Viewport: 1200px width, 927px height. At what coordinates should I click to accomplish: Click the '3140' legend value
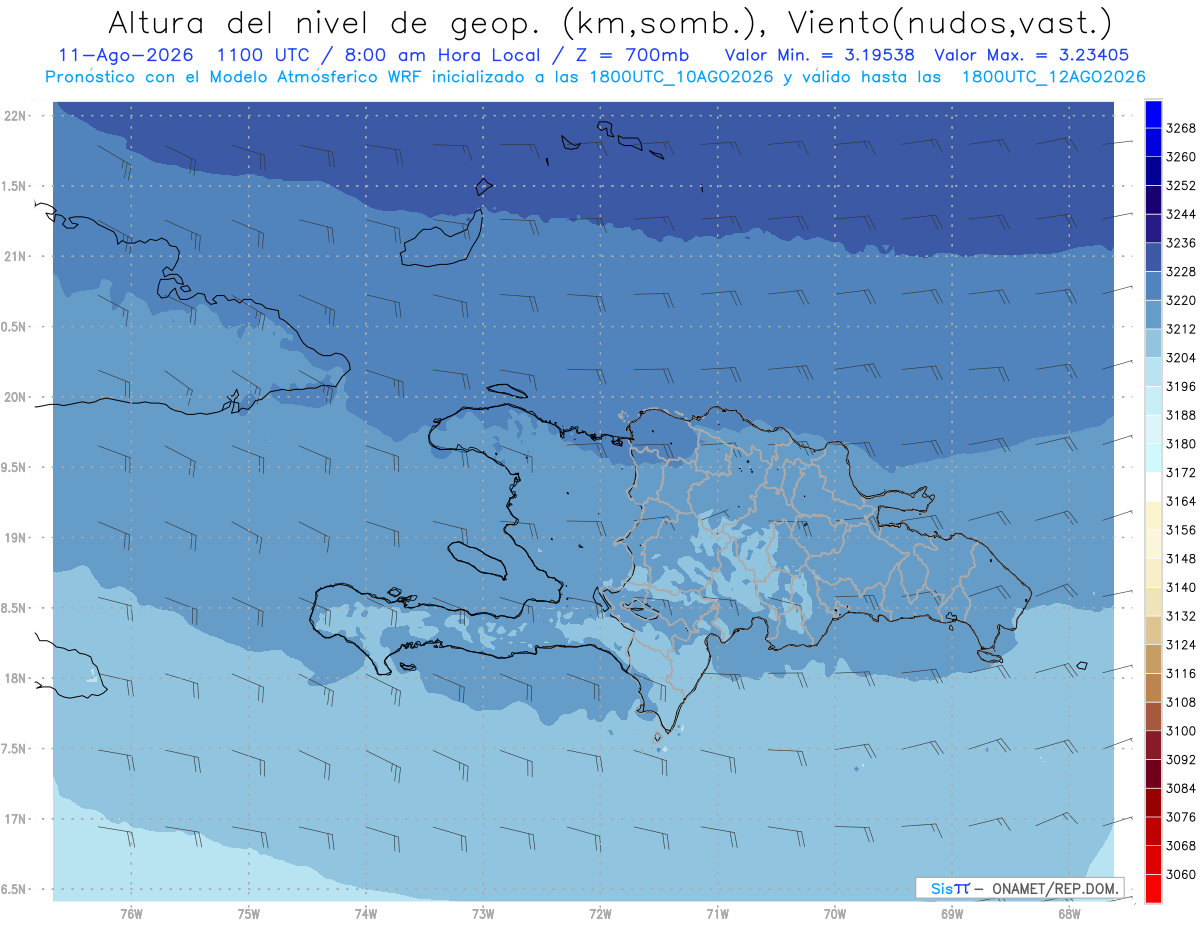(x=1181, y=587)
